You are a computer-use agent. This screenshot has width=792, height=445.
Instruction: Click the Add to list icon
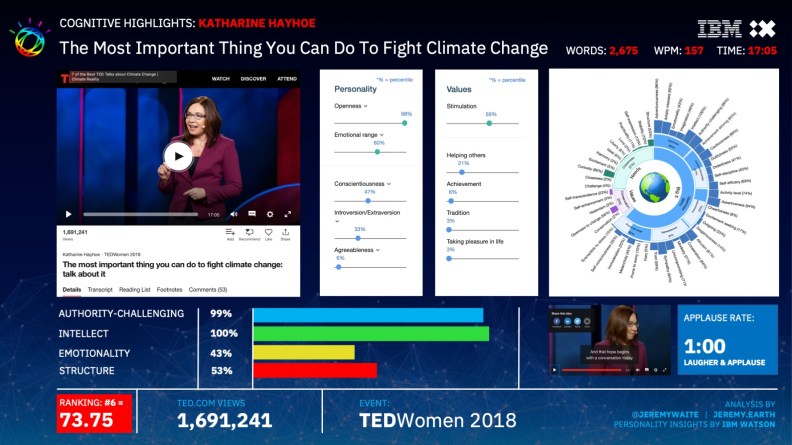(230, 234)
